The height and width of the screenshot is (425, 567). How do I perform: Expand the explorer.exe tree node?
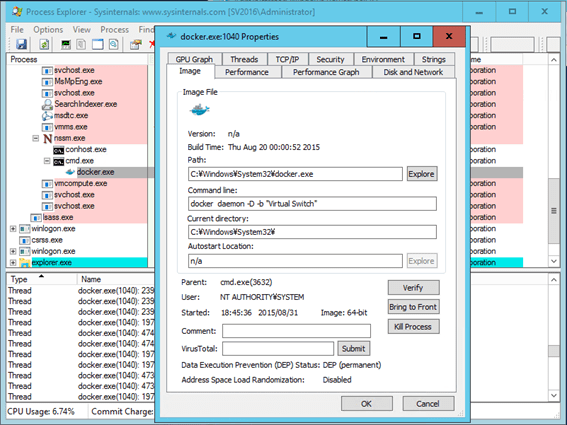[x=13, y=263]
